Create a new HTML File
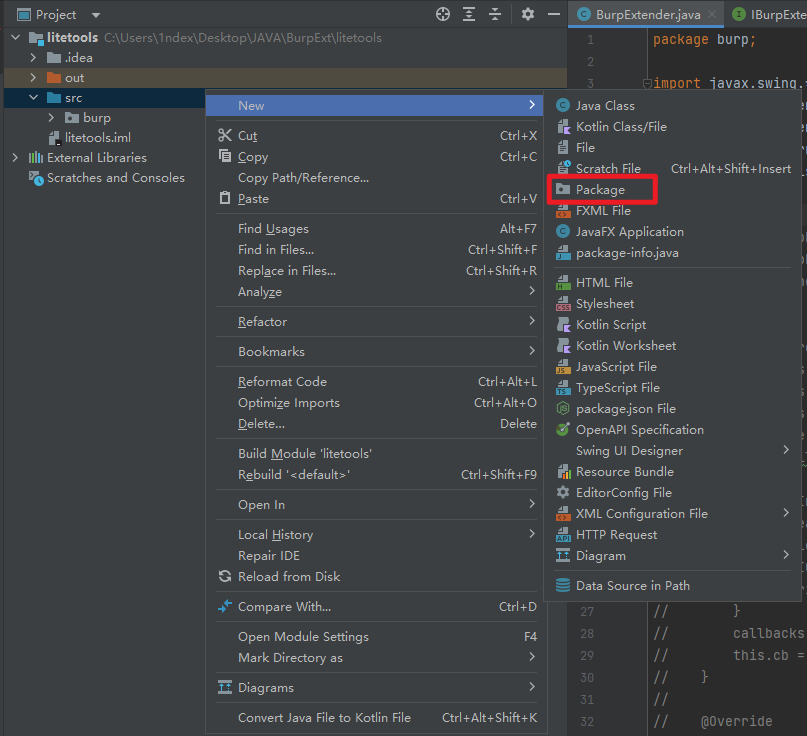This screenshot has height=736, width=807. pyautogui.click(x=673, y=283)
